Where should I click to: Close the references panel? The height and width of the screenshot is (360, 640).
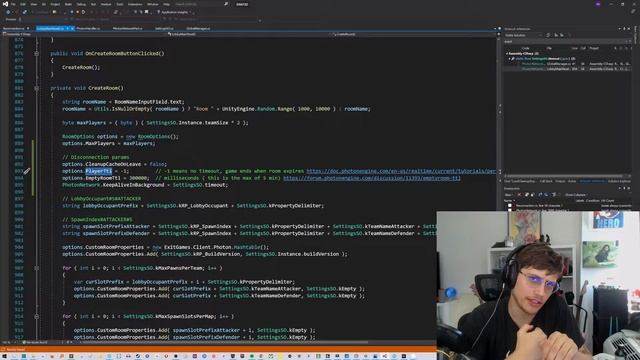tap(629, 29)
